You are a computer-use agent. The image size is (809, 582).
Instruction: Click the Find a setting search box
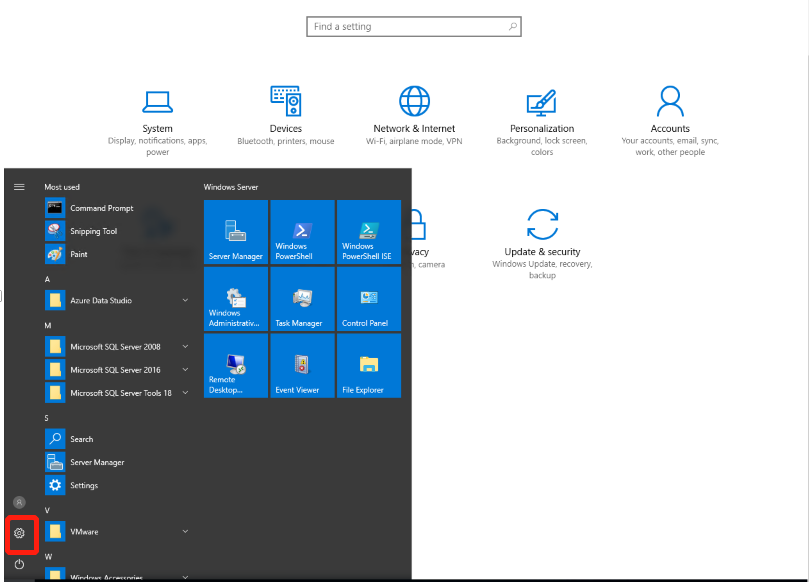(413, 26)
